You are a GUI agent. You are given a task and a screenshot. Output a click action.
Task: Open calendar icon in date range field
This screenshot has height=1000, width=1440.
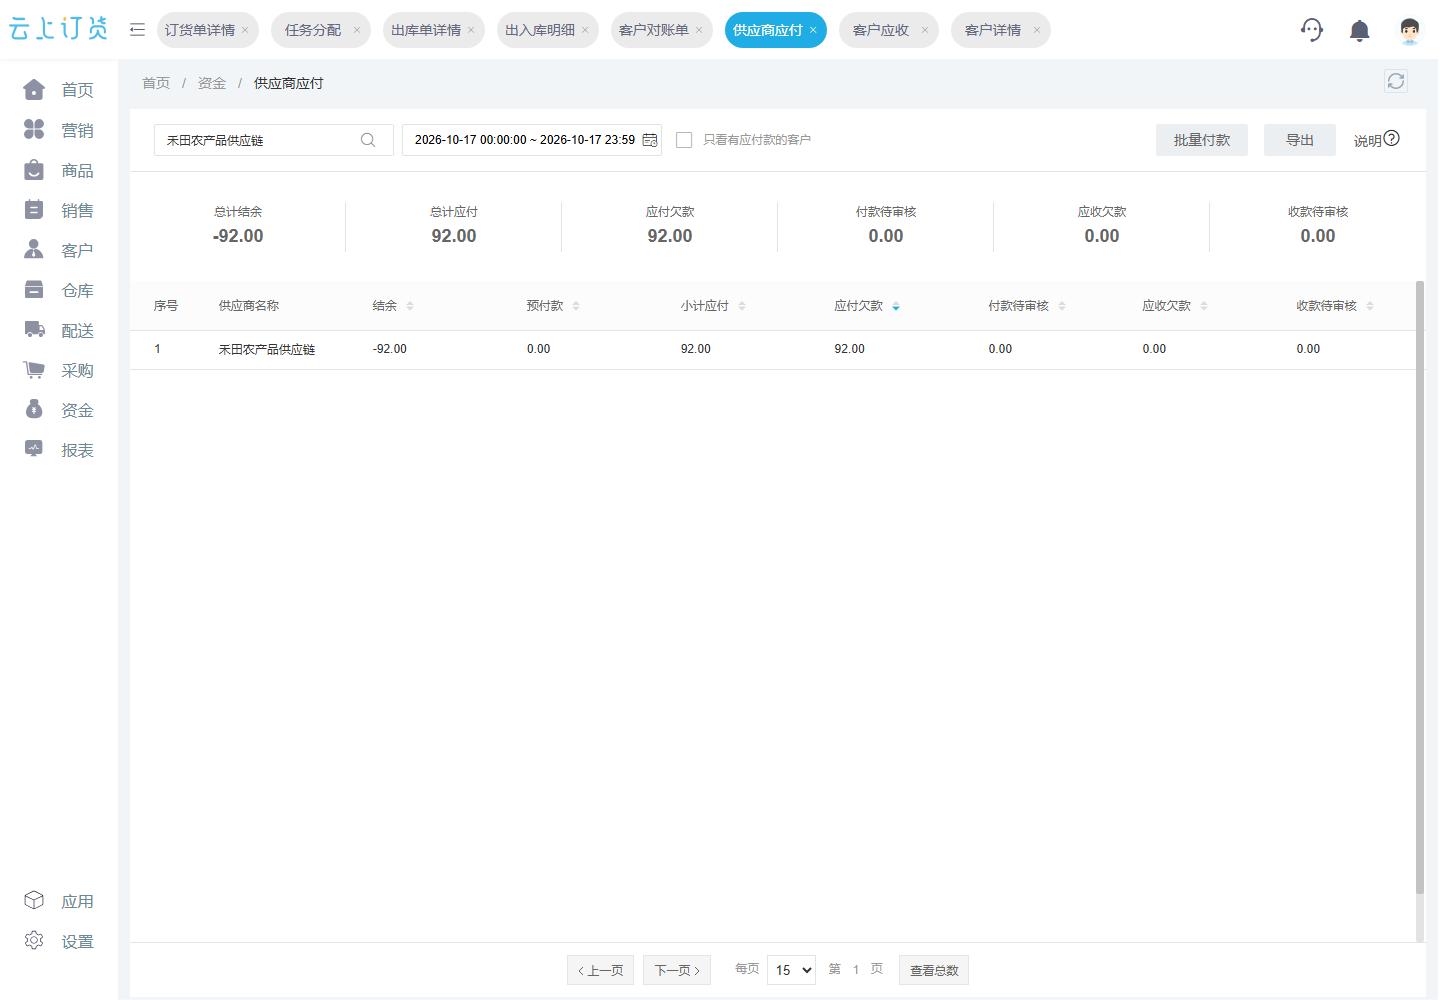[x=650, y=140]
